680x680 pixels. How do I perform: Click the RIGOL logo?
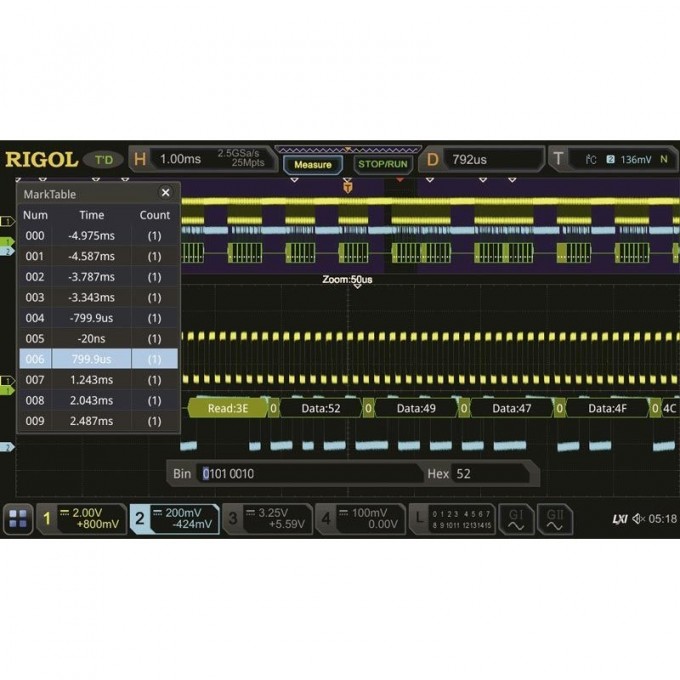(x=41, y=159)
